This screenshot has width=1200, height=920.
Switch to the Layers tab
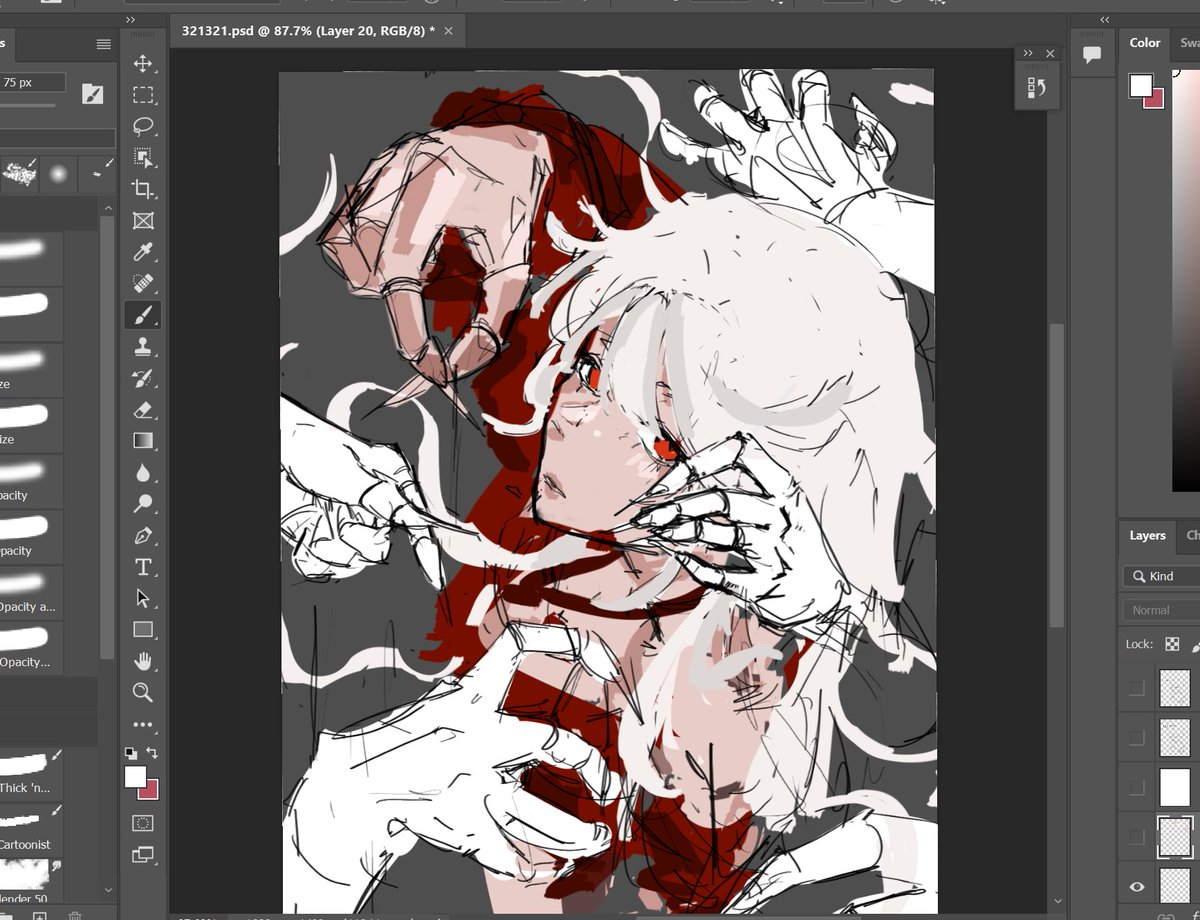1147,535
